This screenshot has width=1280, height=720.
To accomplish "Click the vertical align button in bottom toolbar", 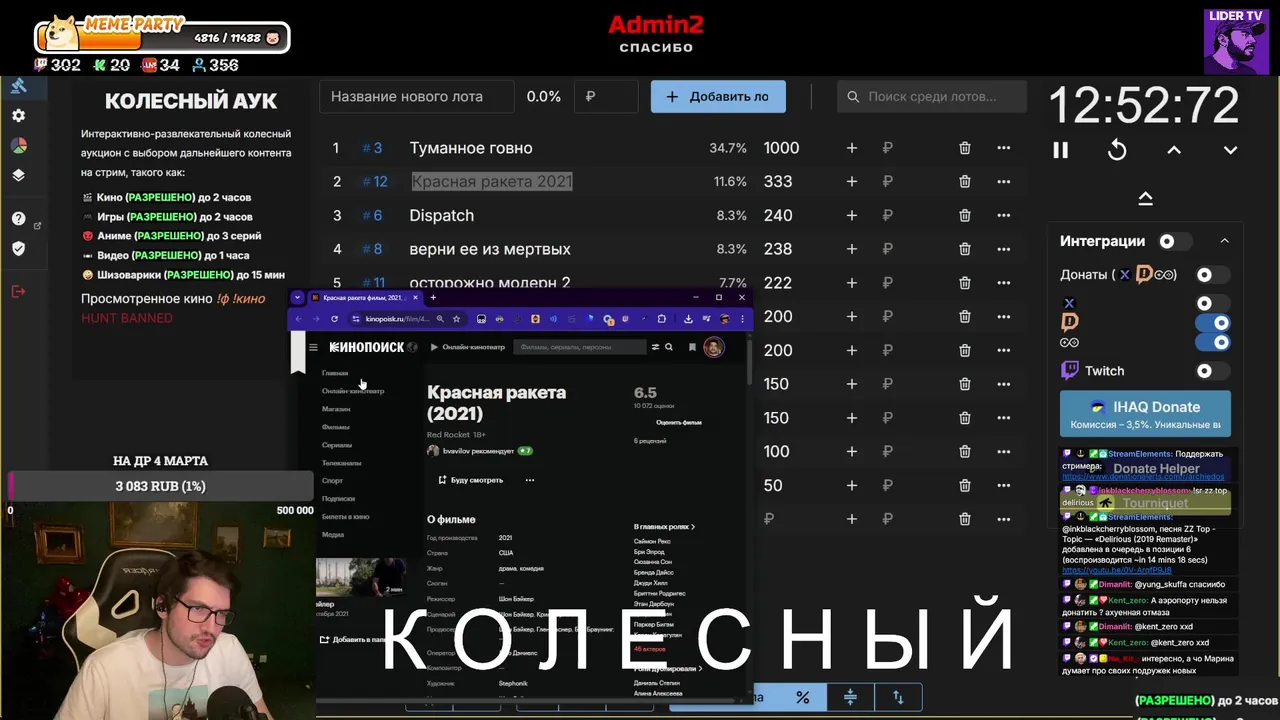I will tap(850, 697).
